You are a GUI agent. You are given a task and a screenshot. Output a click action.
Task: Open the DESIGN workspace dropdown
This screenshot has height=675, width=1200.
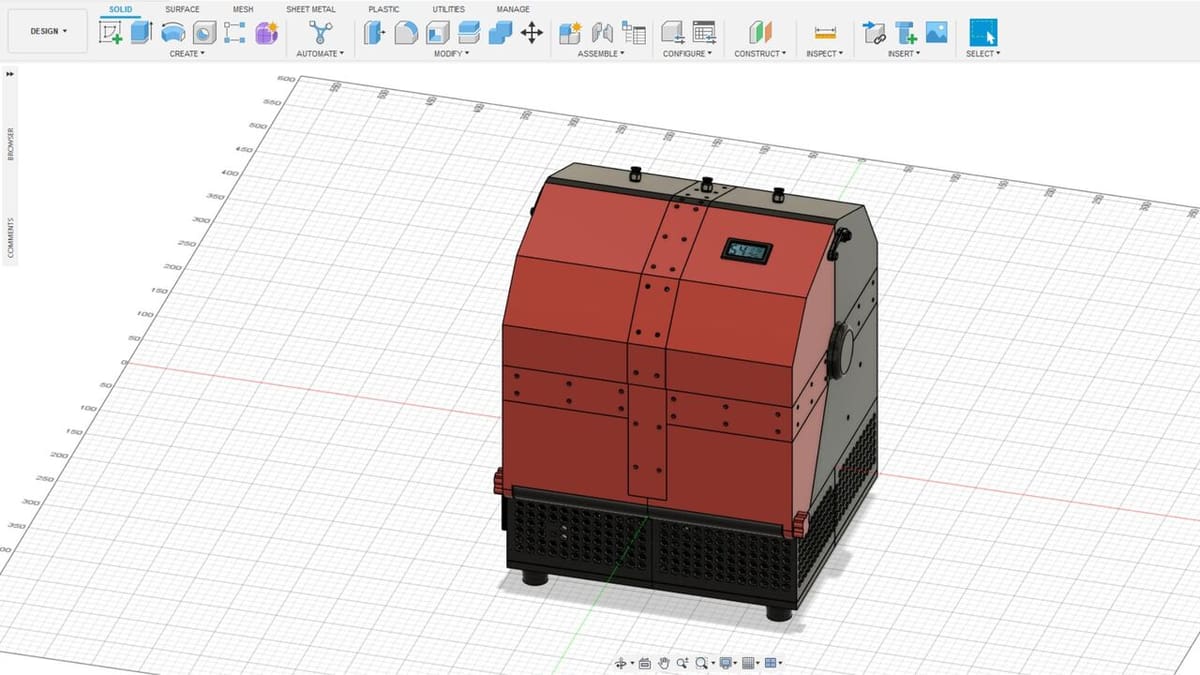coord(49,31)
